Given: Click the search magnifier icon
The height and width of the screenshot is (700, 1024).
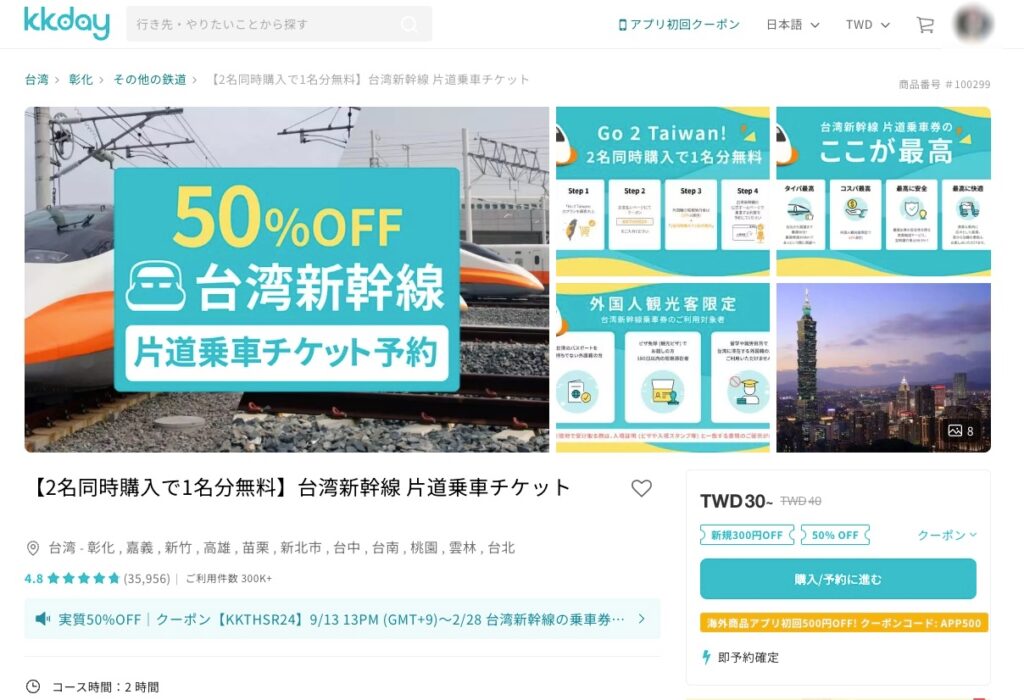Looking at the screenshot, I should pos(409,24).
